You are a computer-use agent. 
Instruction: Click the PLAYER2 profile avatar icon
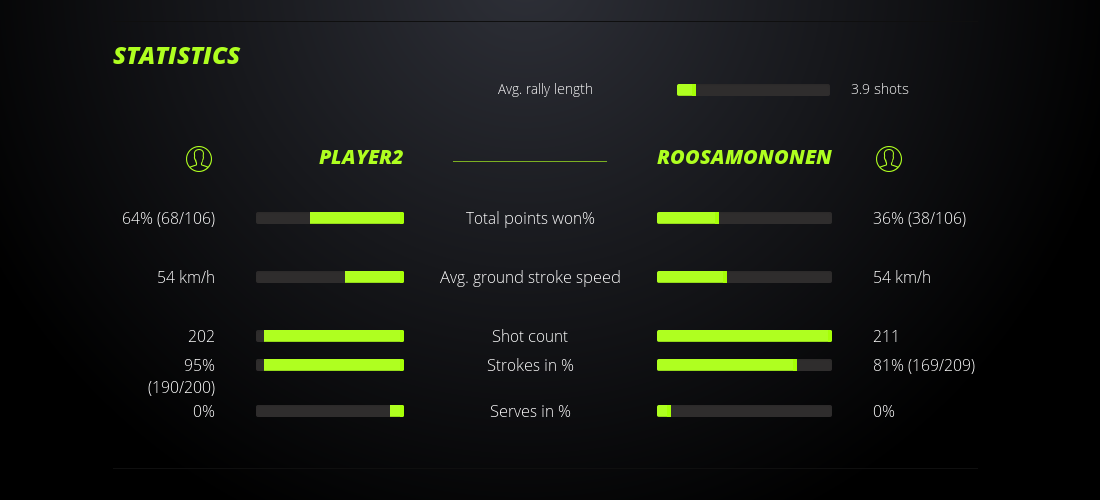pyautogui.click(x=199, y=158)
